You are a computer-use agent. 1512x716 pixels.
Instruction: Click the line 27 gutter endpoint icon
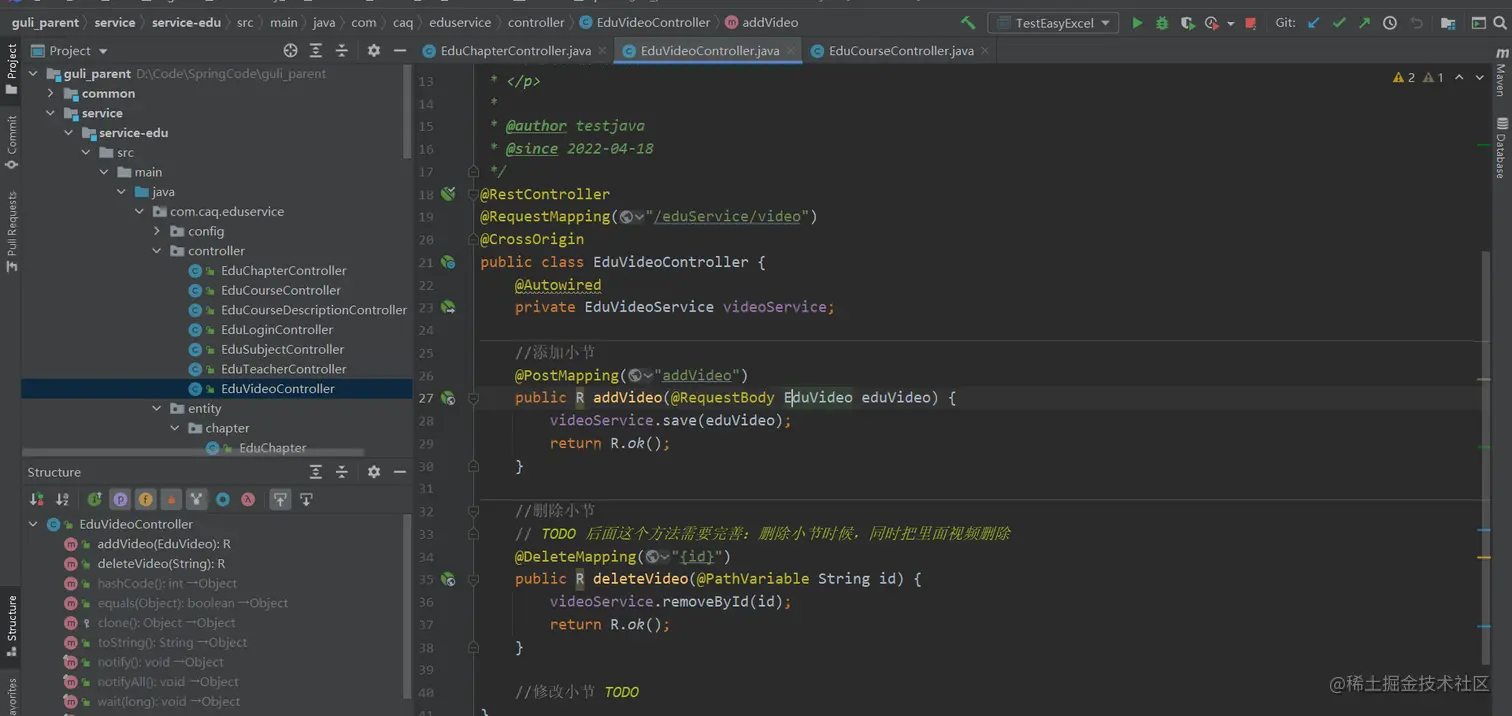coord(448,398)
